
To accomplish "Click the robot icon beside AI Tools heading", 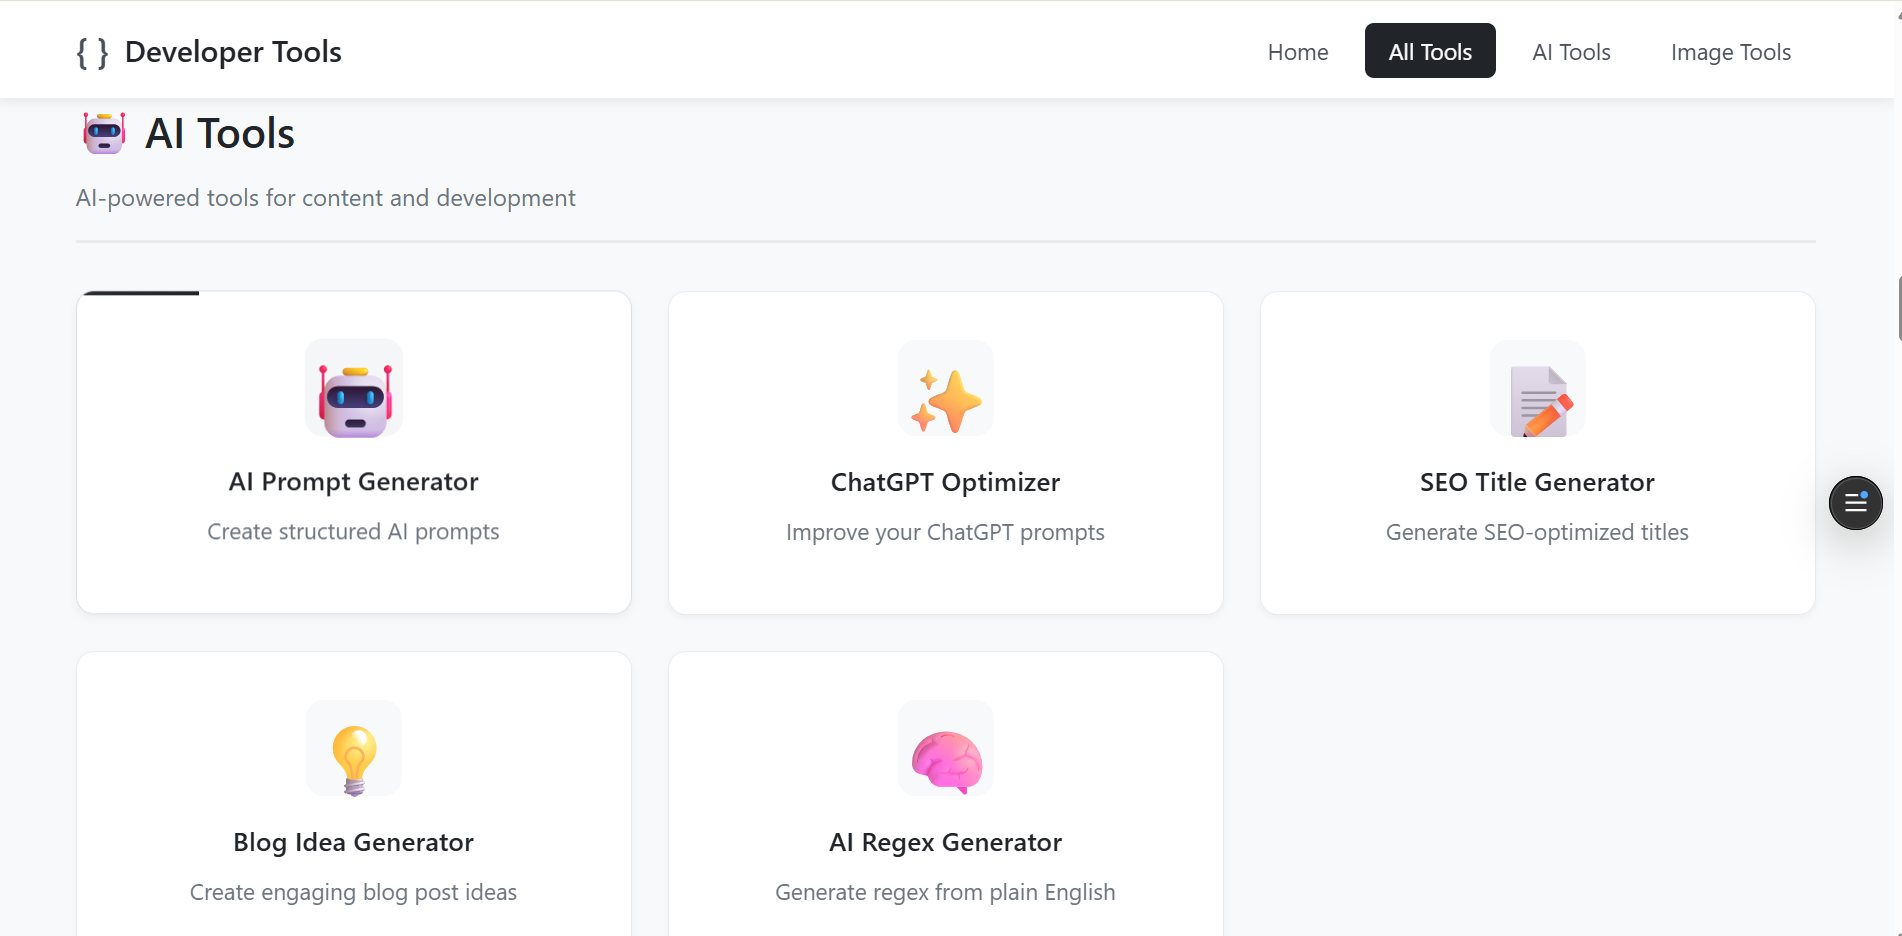I will 104,133.
